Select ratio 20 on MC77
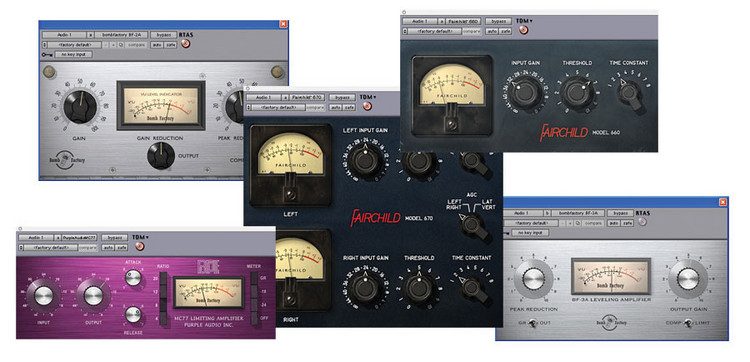The image size is (750, 362). (164, 278)
